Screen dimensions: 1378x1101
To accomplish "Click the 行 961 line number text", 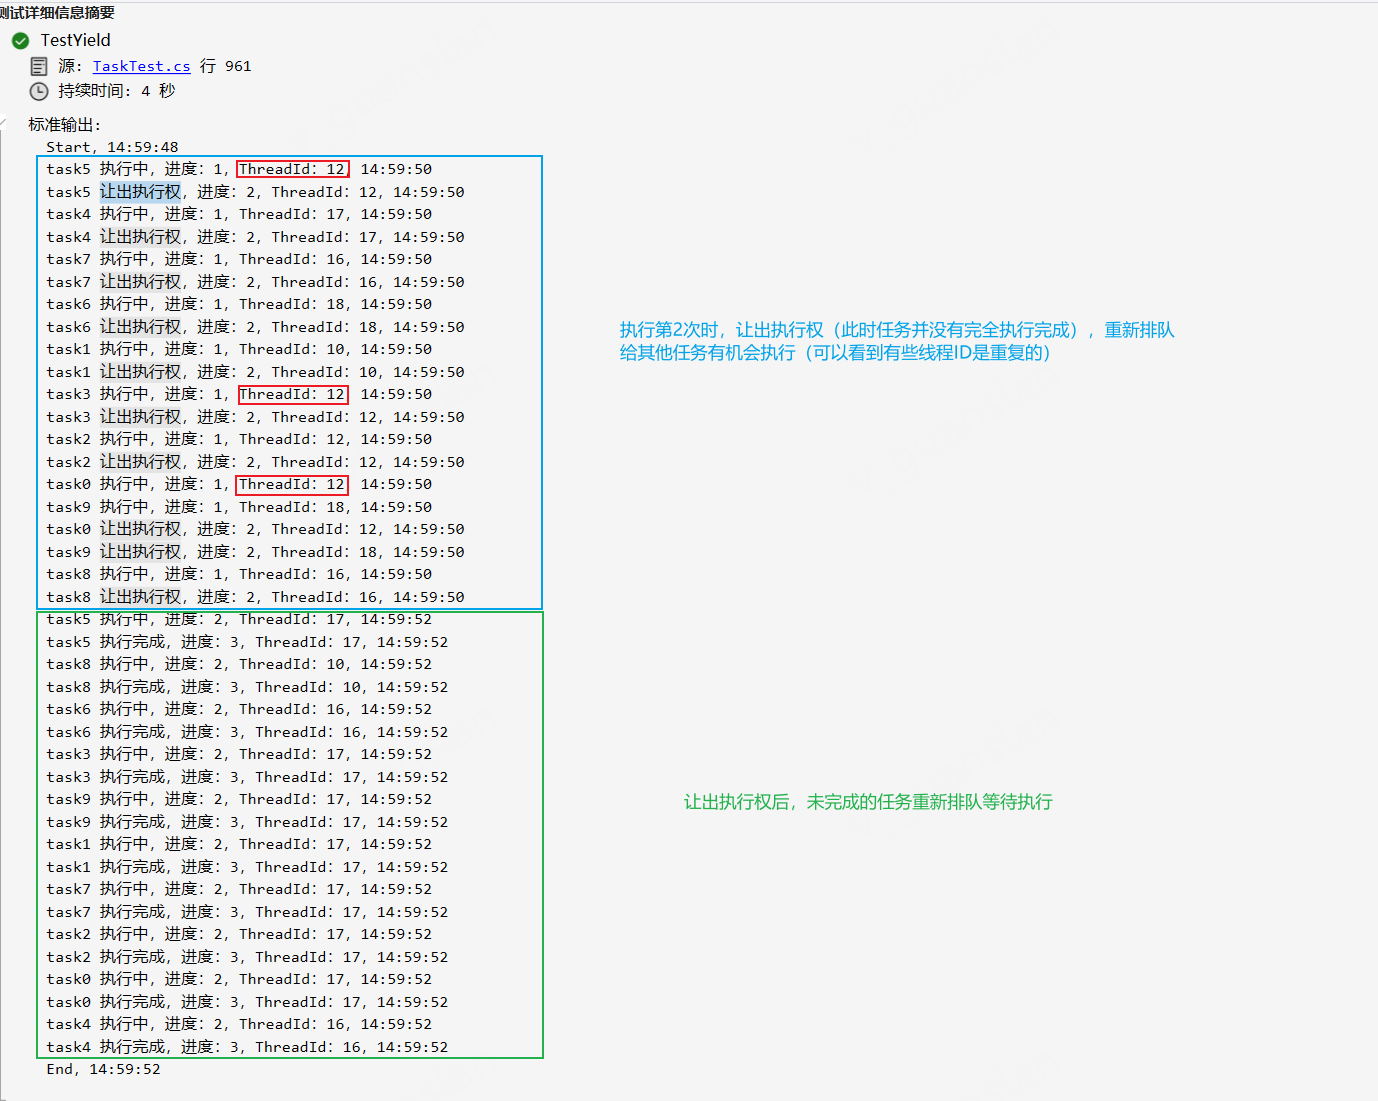I will (226, 66).
